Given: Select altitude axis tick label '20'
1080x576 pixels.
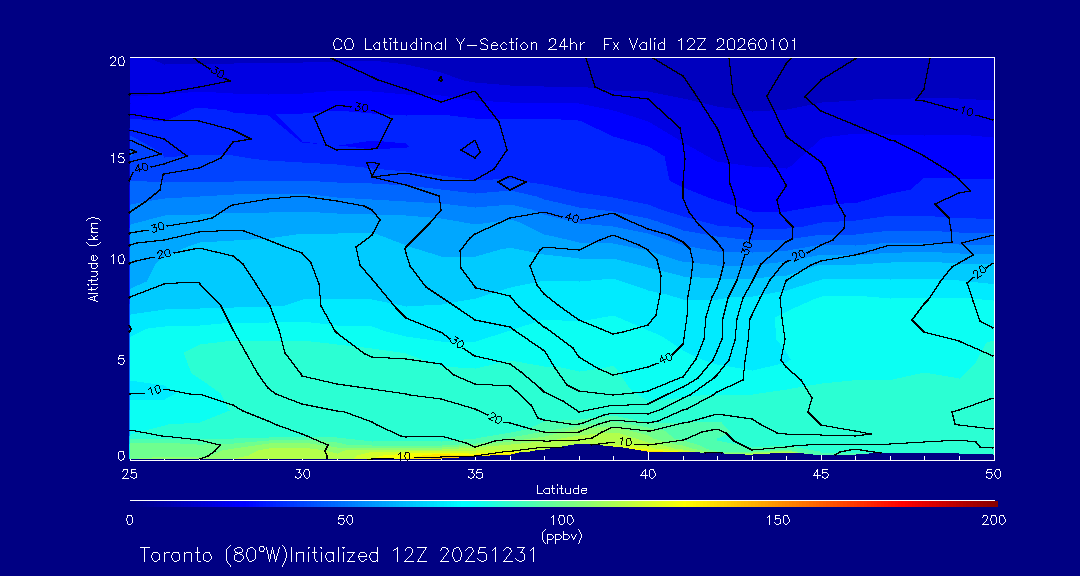Looking at the screenshot, I should coord(118,60).
